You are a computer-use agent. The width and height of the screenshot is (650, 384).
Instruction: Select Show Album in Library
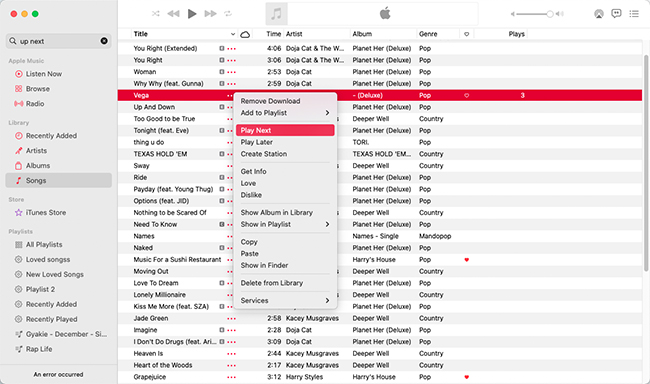tap(285, 212)
